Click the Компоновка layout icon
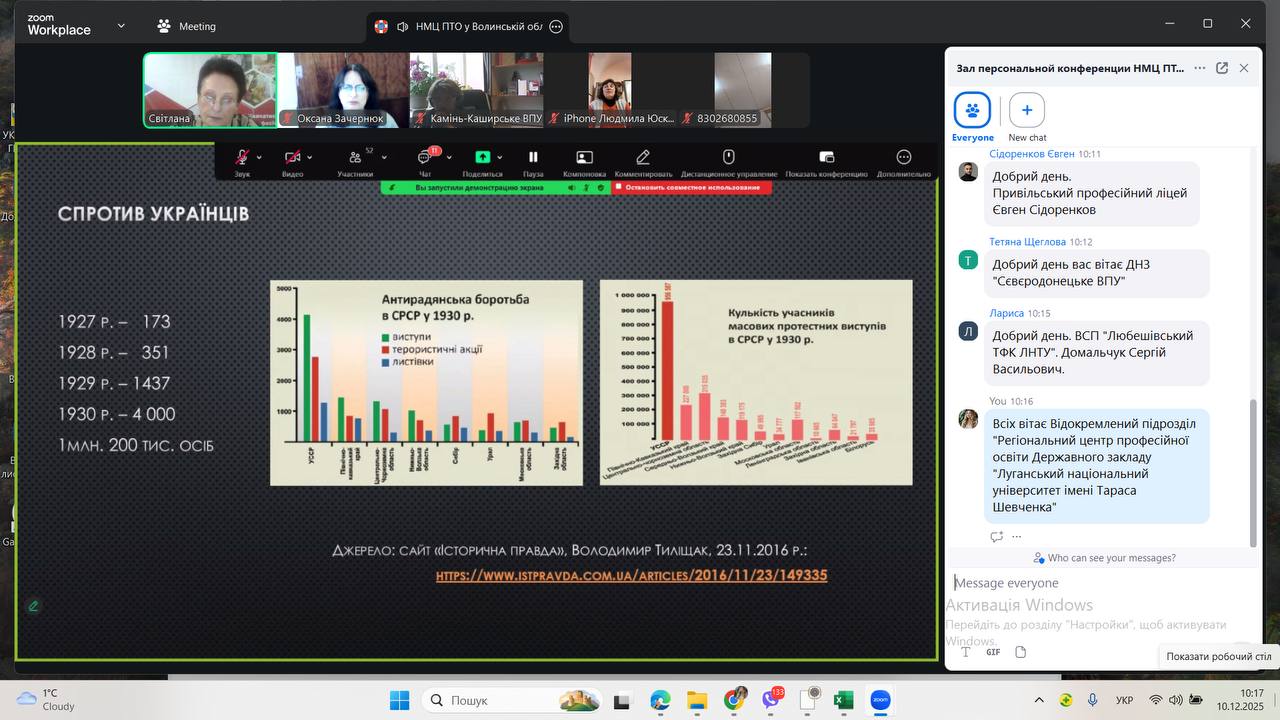This screenshot has width=1280, height=720. pyautogui.click(x=584, y=158)
